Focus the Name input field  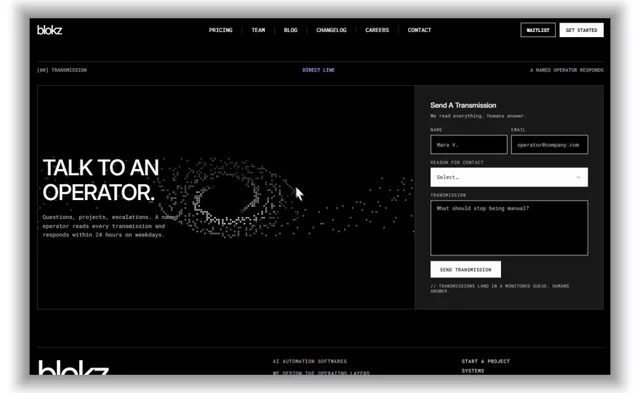tap(469, 144)
